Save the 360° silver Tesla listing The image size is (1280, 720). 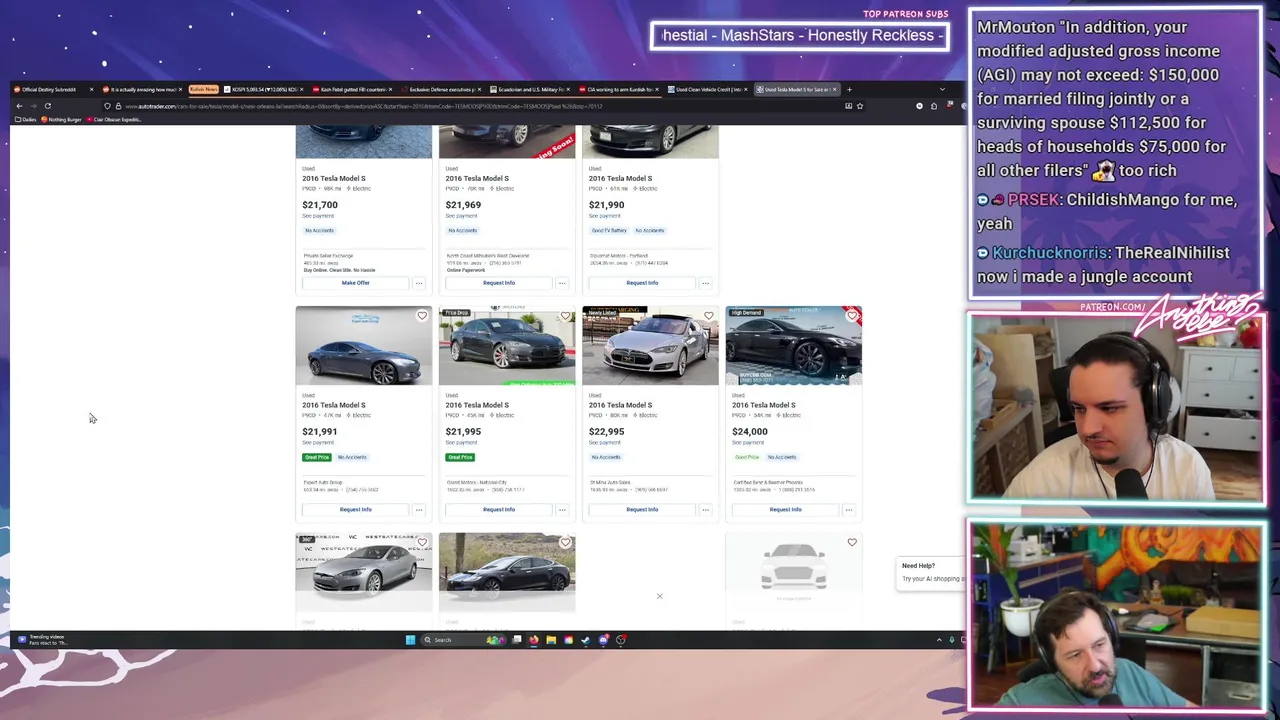422,543
